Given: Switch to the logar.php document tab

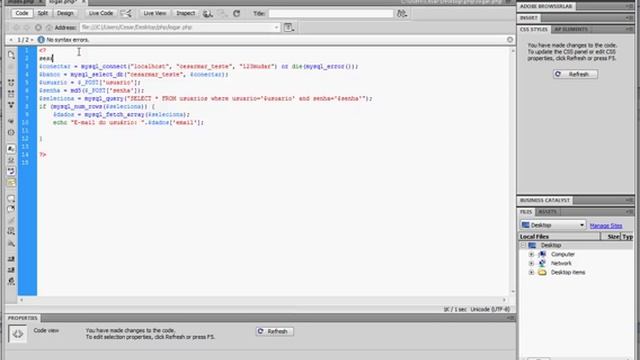Looking at the screenshot, I should [x=64, y=2].
